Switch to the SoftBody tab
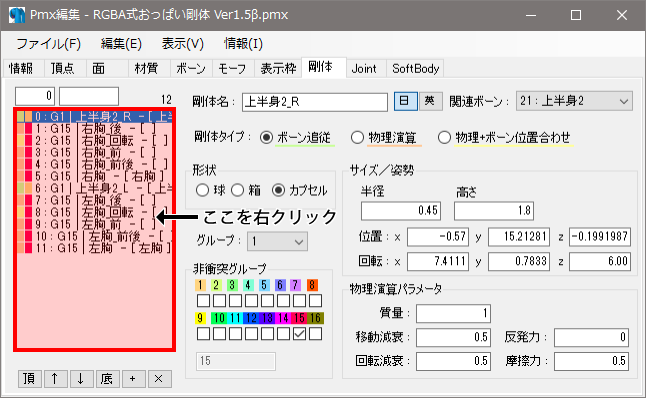The image size is (646, 398). tap(415, 68)
